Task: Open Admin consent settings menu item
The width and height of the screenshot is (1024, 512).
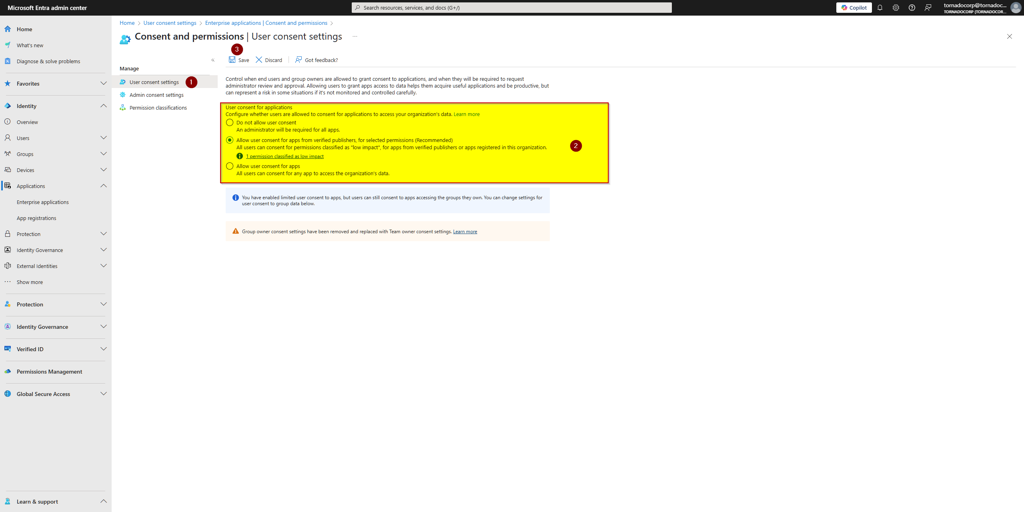Action: (156, 95)
